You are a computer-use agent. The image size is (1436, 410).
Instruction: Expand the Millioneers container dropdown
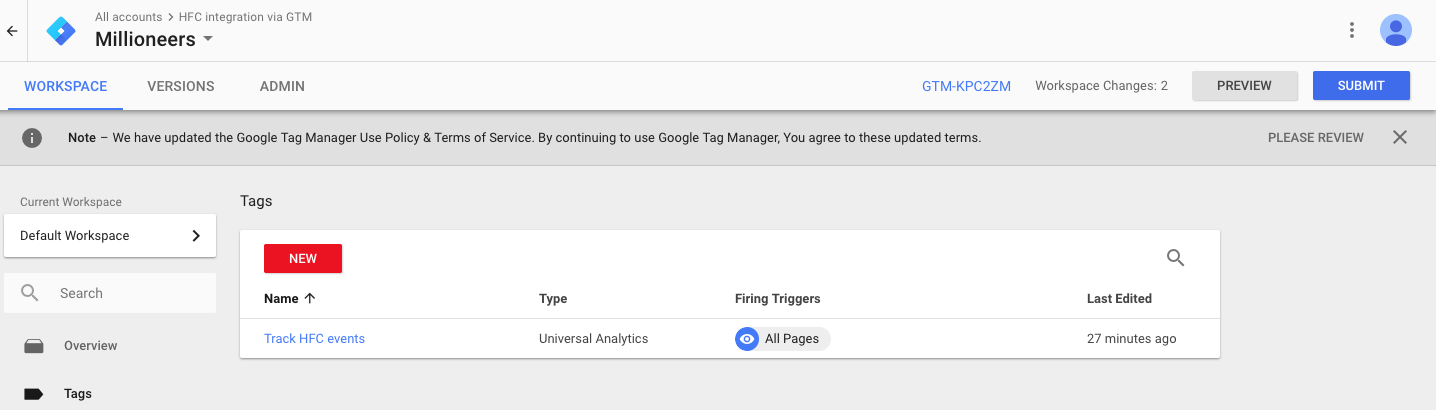[208, 39]
